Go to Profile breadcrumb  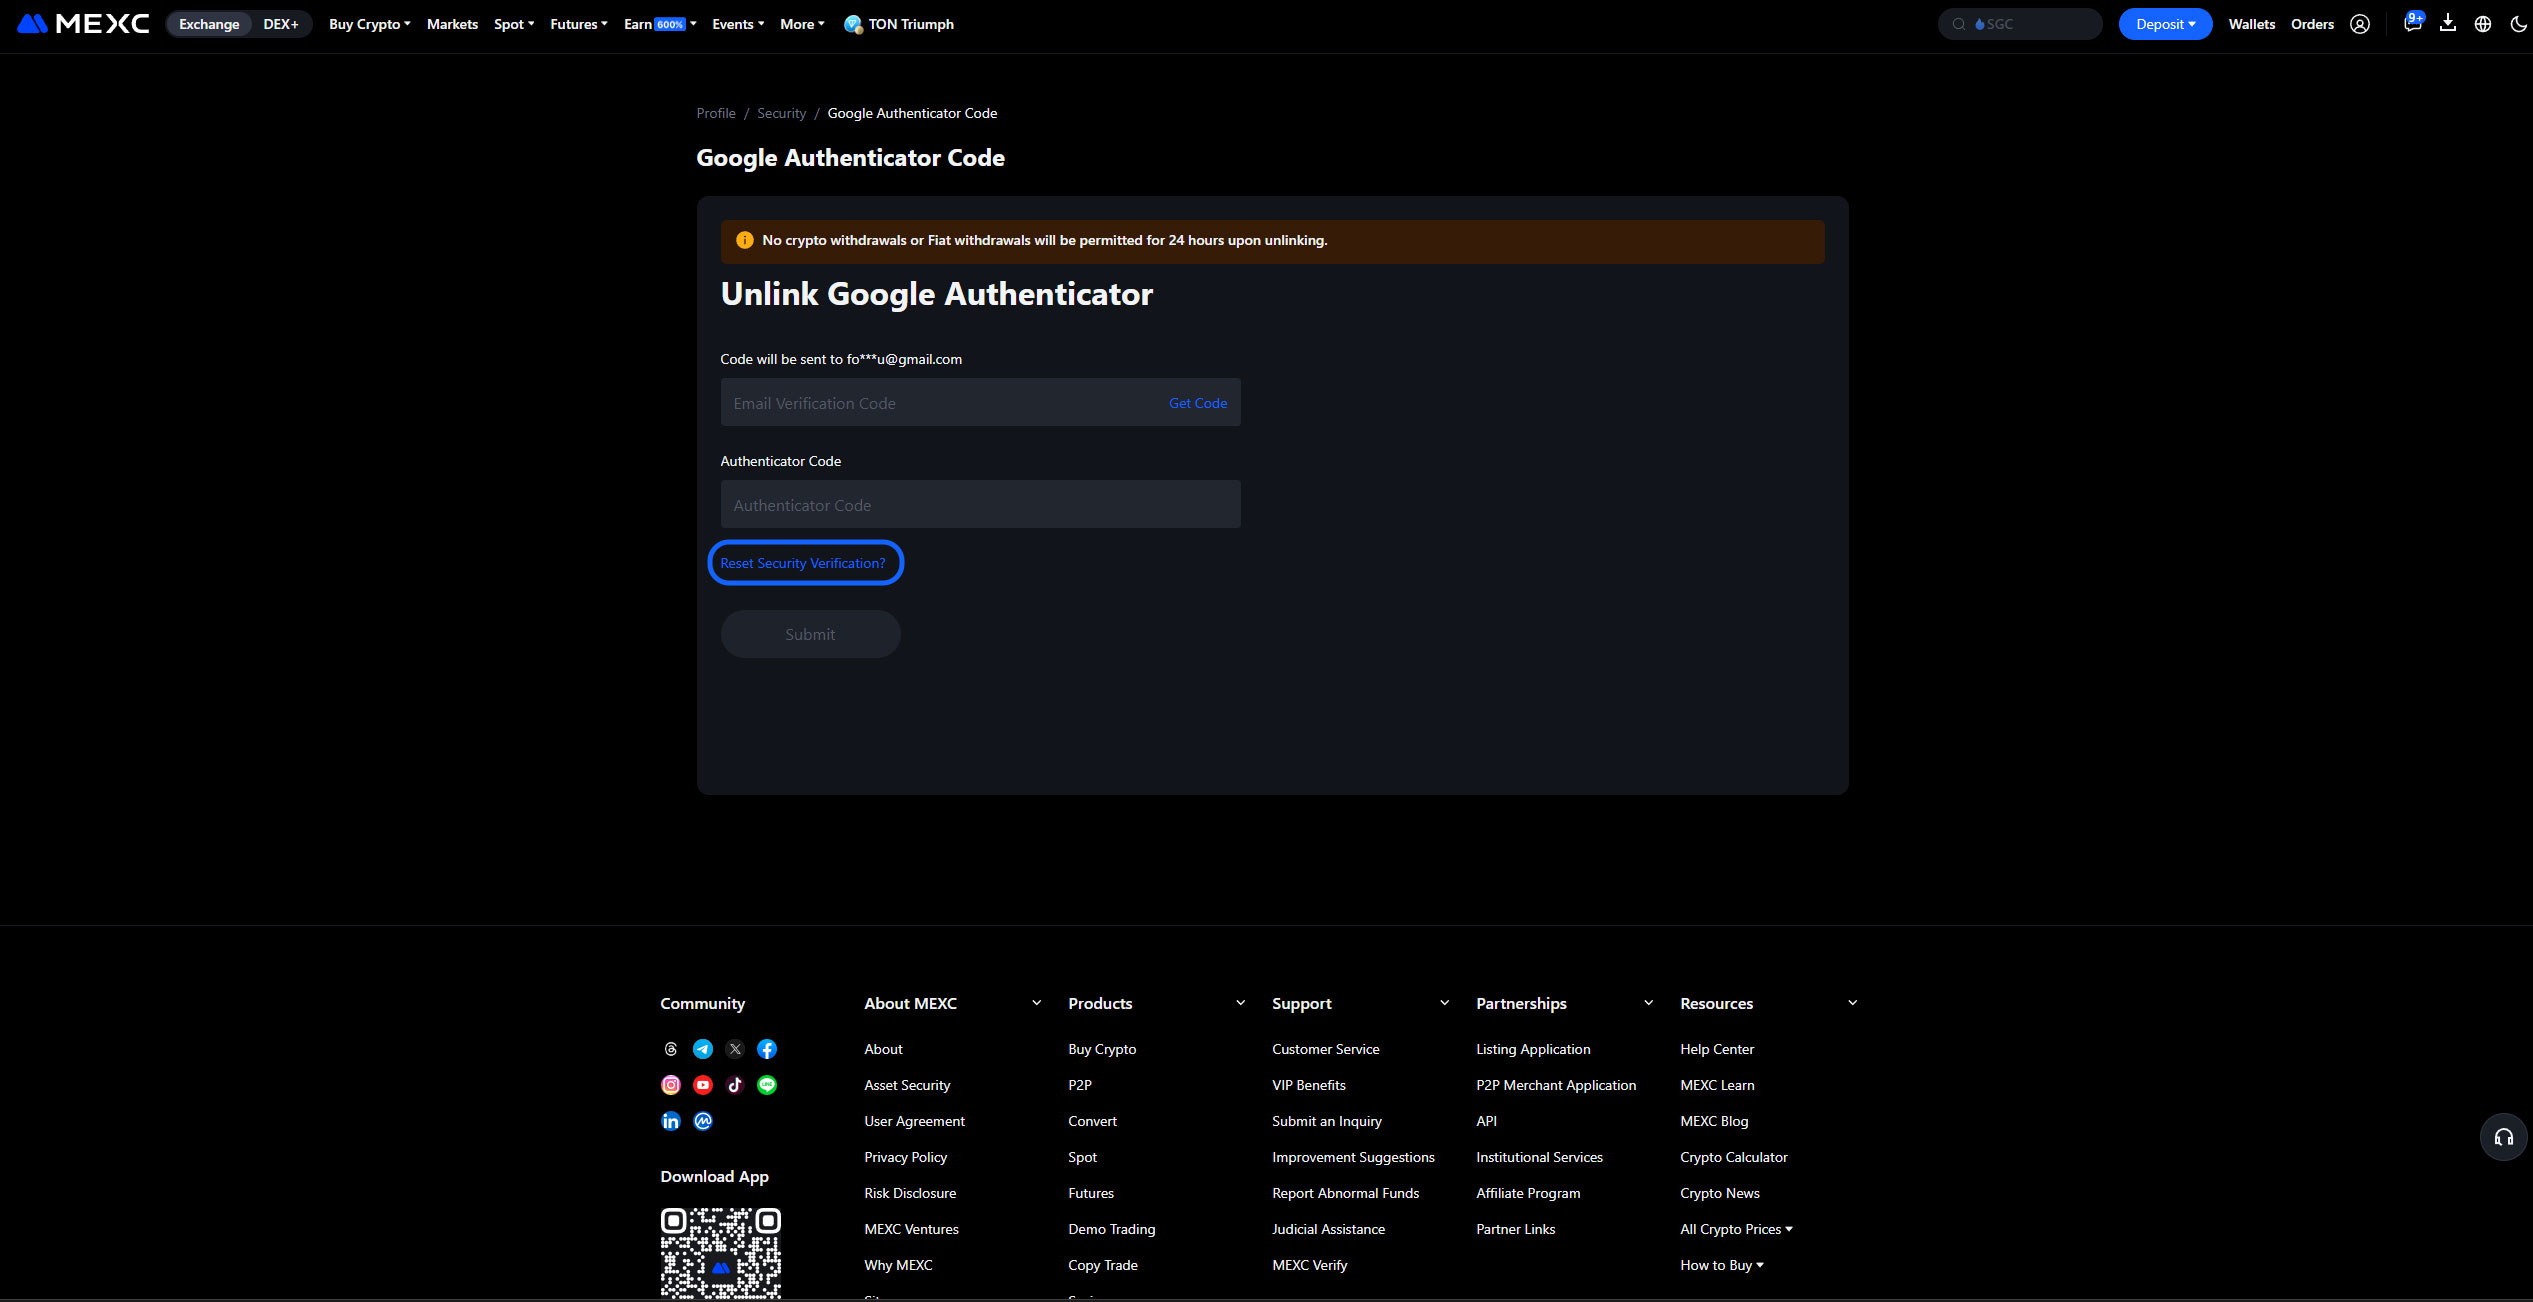click(x=716, y=113)
